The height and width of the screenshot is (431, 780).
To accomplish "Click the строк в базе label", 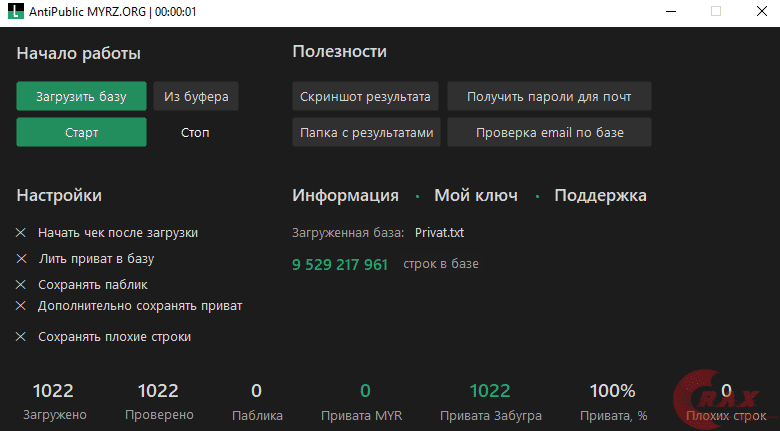I will coord(441,264).
